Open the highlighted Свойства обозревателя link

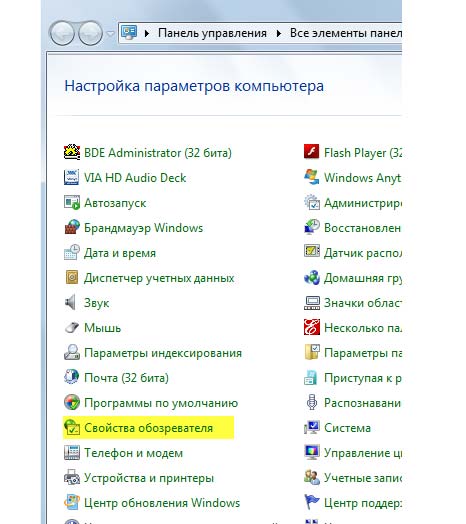coord(148,428)
